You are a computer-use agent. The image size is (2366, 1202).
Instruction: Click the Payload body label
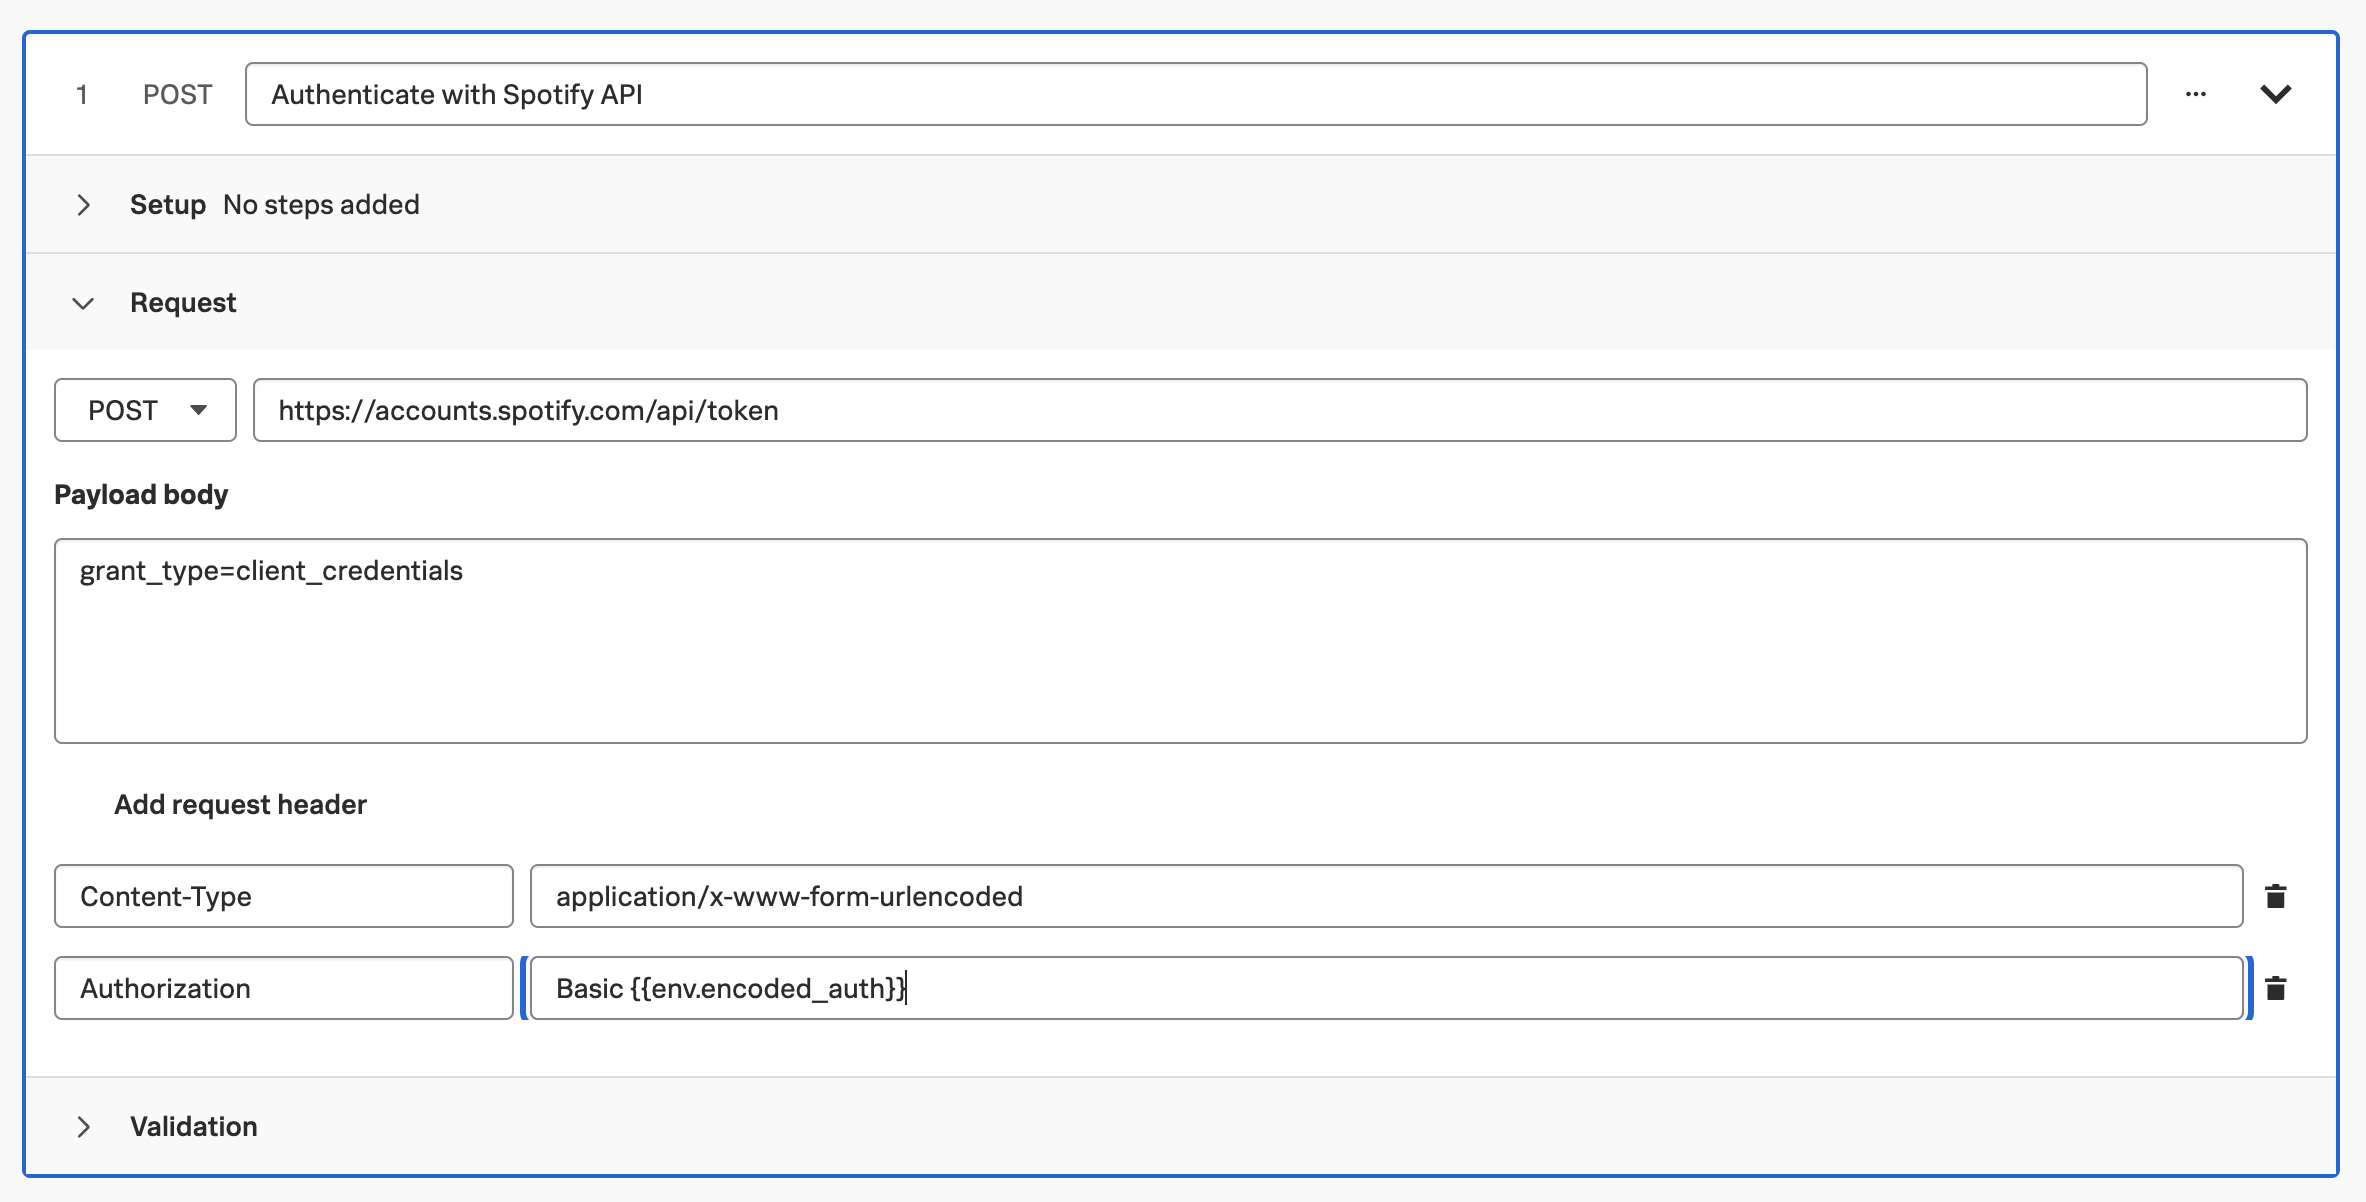click(141, 493)
